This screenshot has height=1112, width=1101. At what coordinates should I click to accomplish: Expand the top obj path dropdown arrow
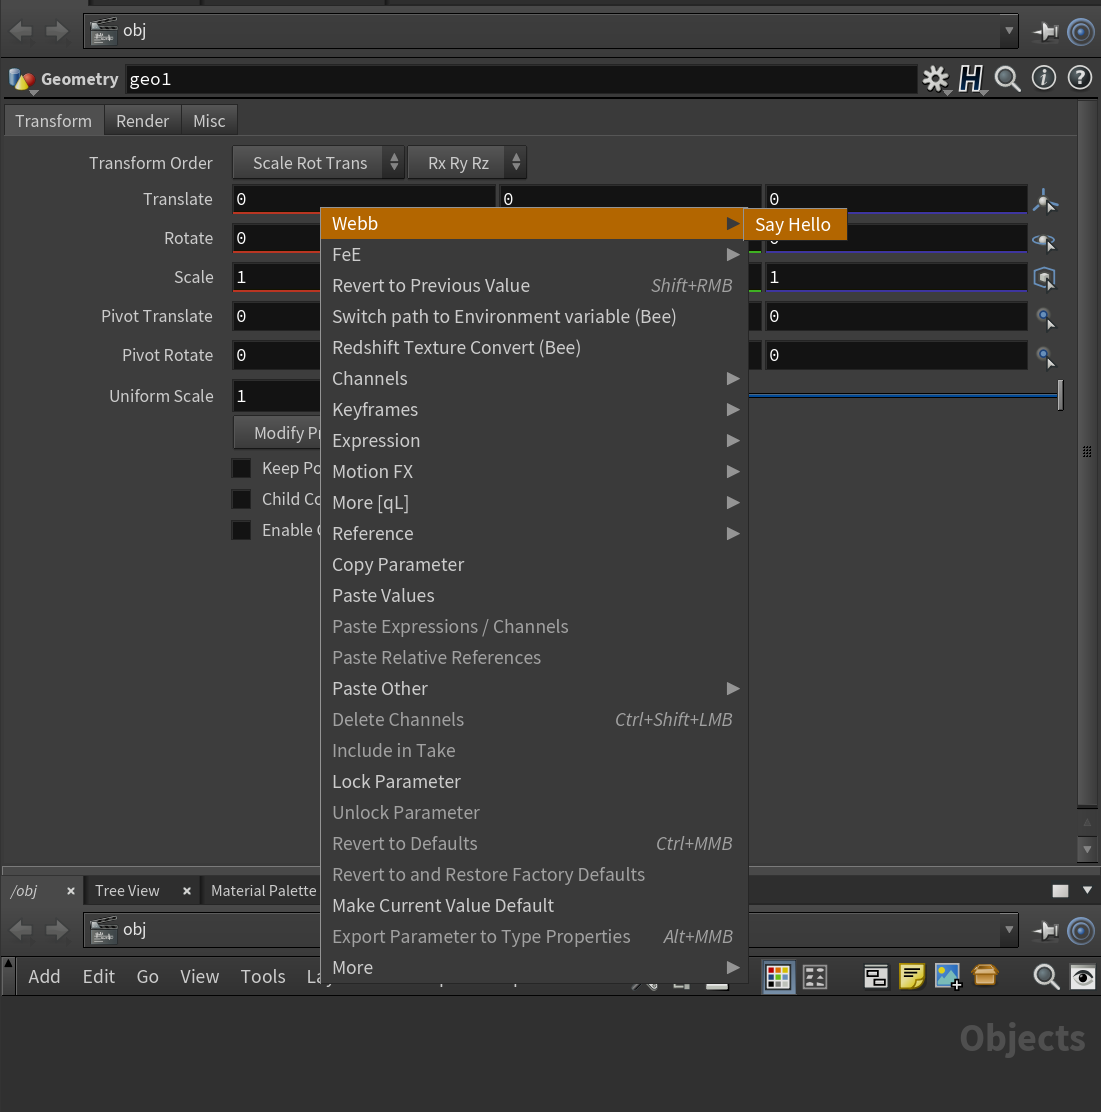[x=1008, y=32]
